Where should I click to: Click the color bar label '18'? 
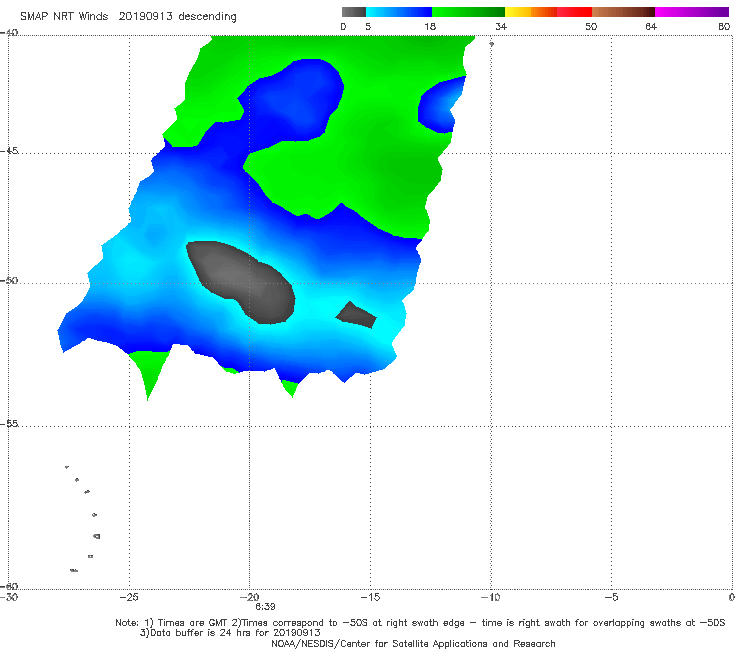430,27
